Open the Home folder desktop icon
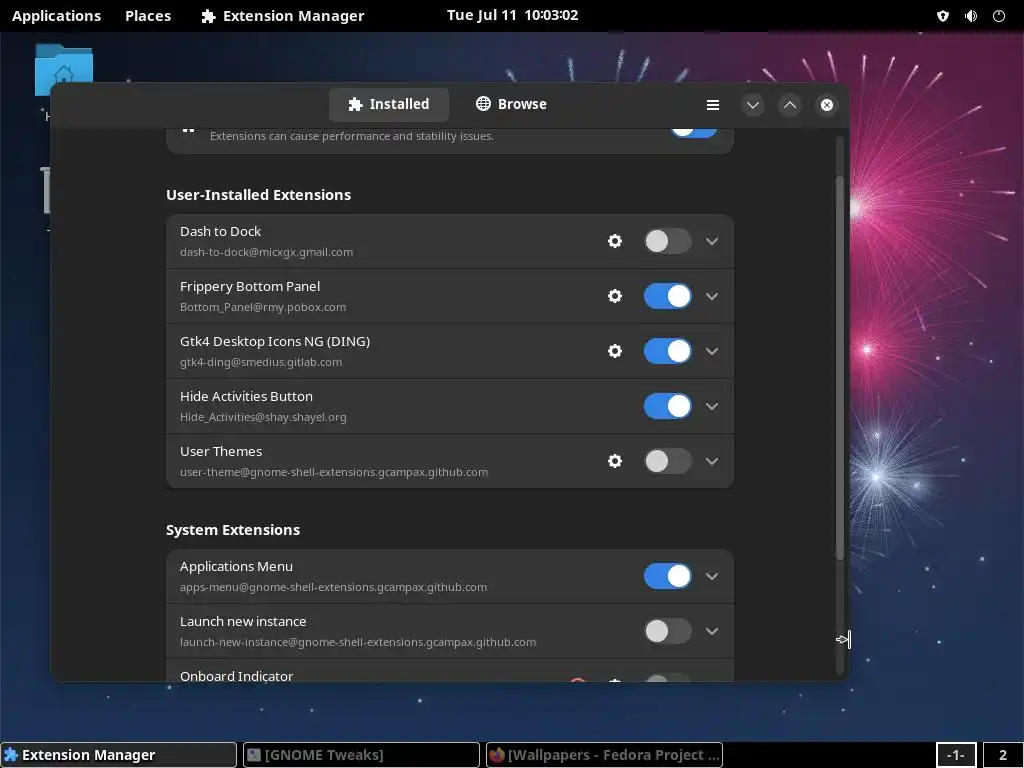This screenshot has width=1024, height=768. [63, 69]
